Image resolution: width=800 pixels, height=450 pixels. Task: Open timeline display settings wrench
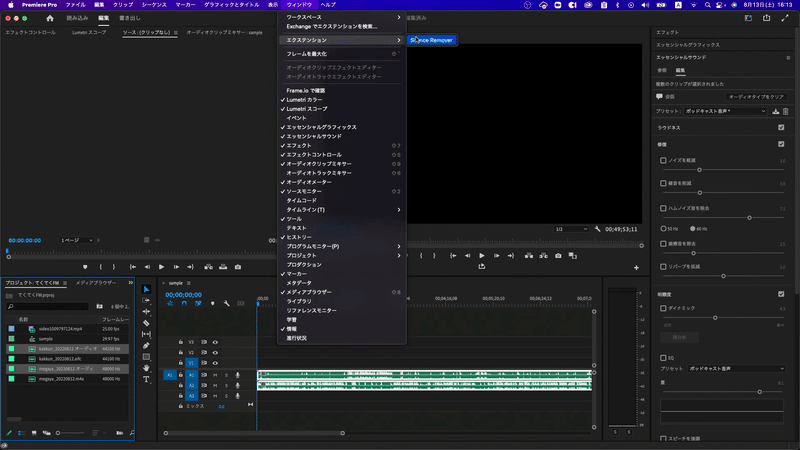(227, 304)
